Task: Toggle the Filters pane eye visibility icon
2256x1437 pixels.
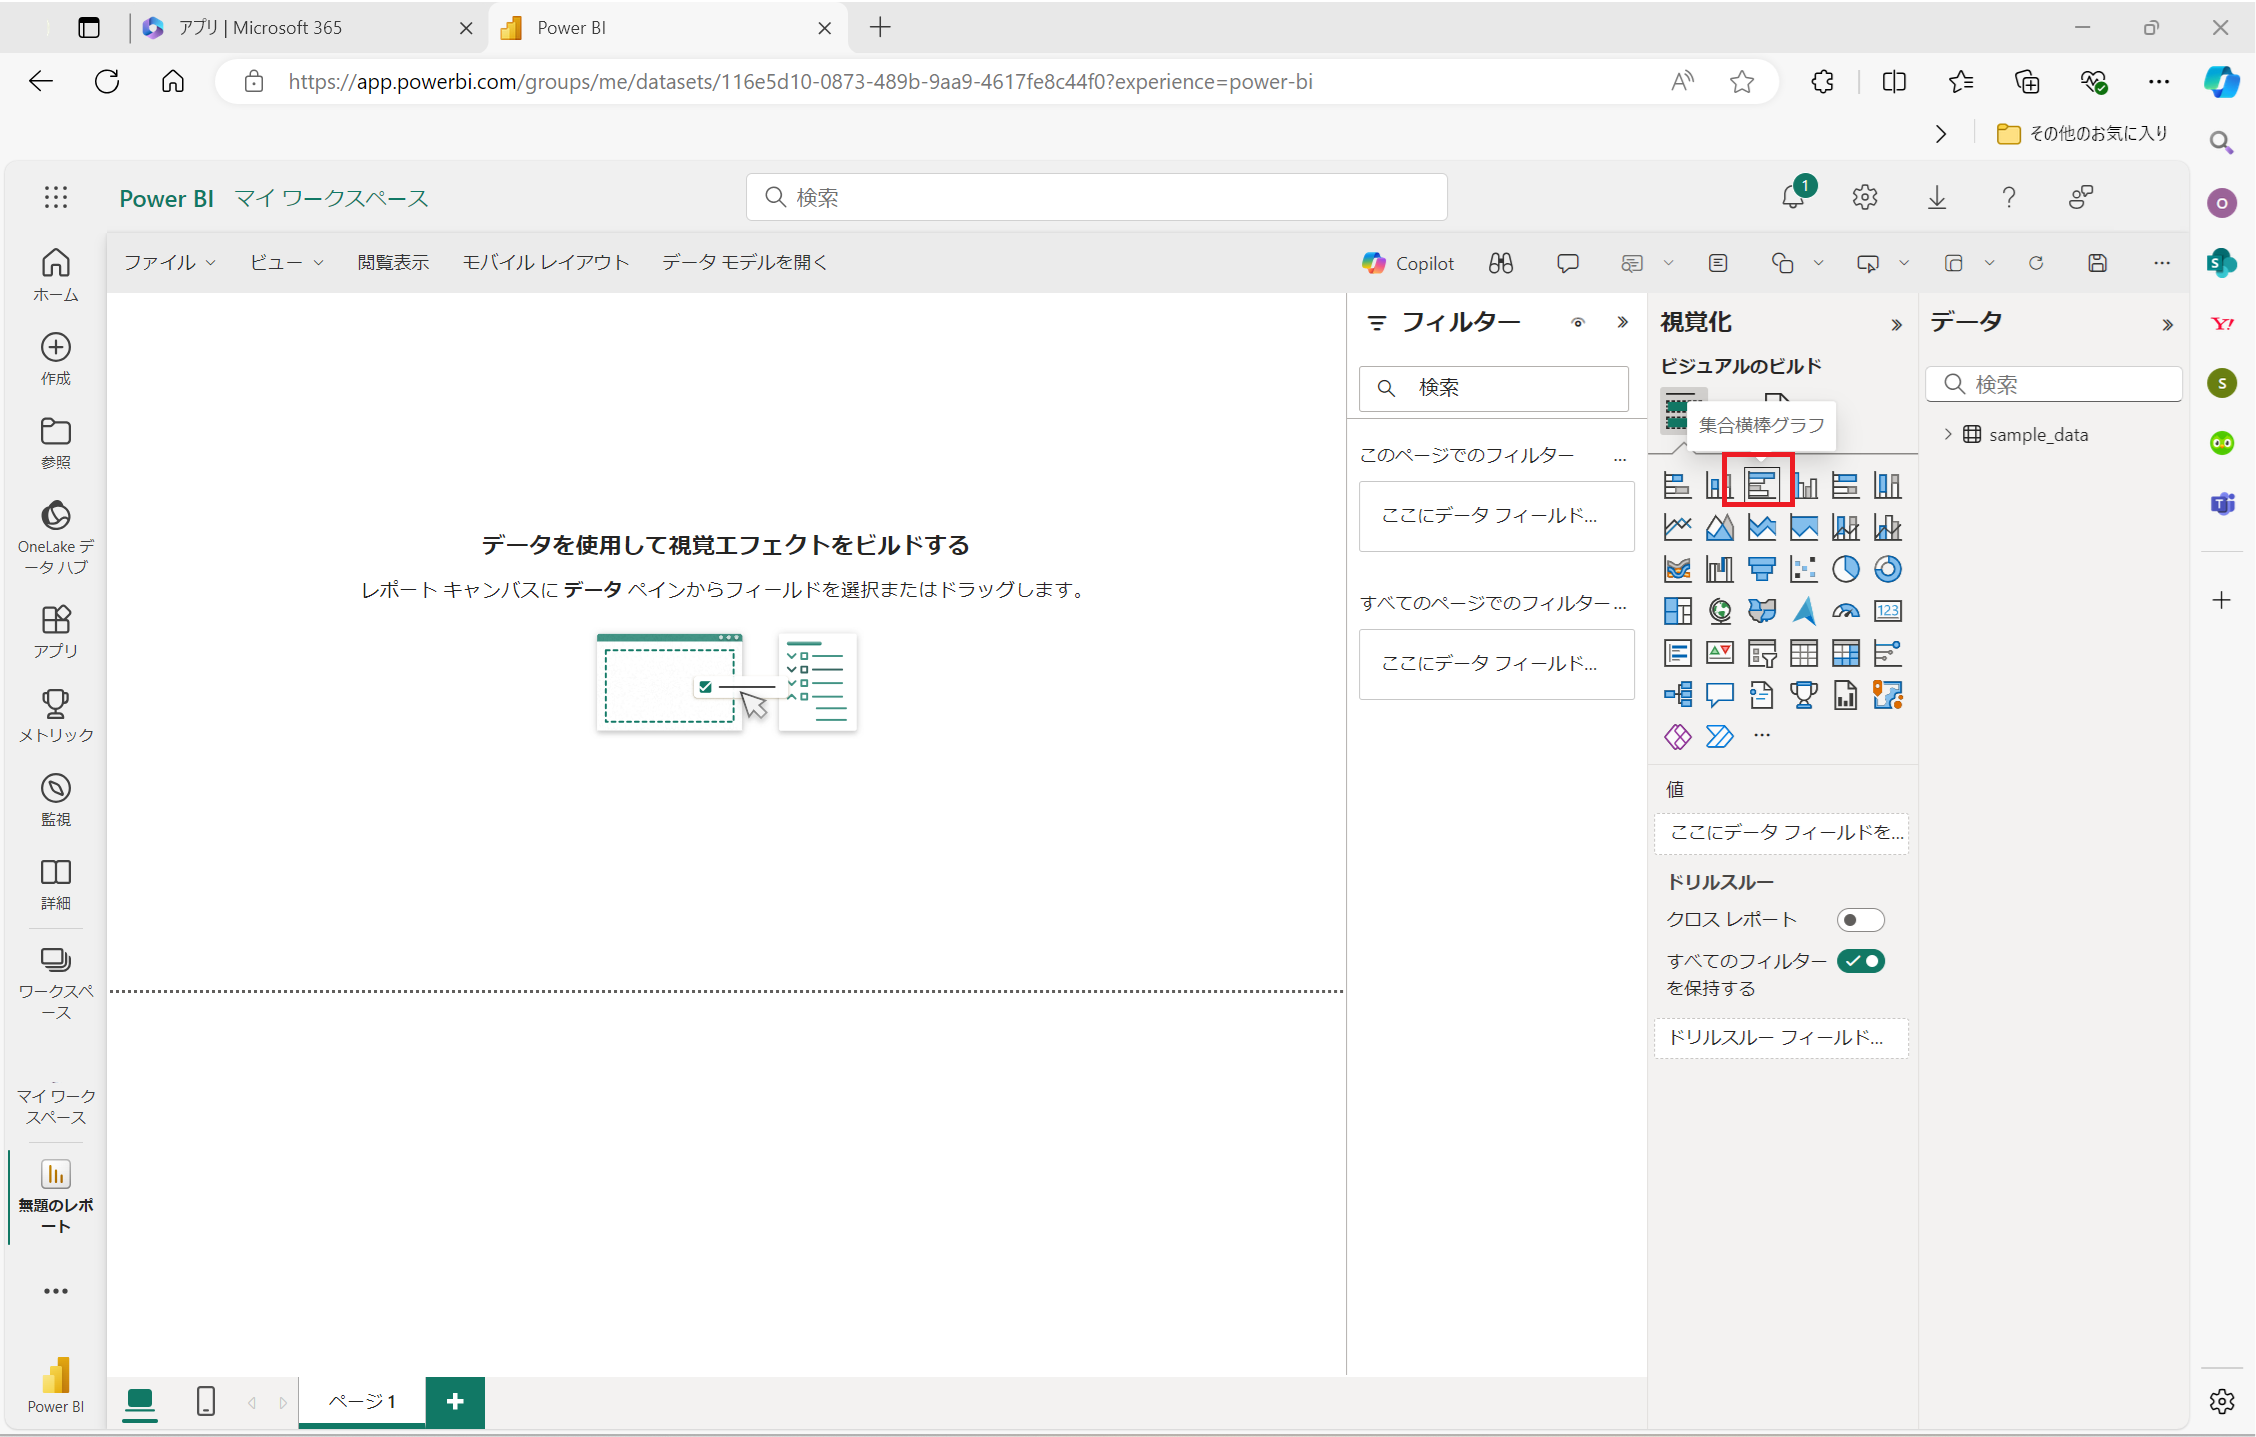Action: pos(1577,322)
